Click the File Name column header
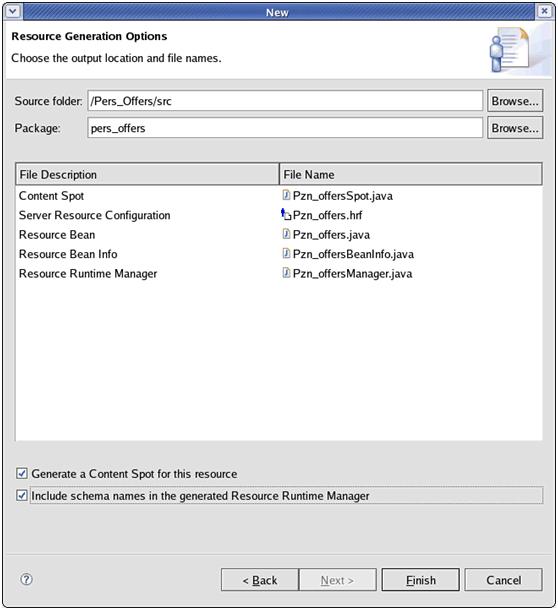Screen dimensions: 558x610 click(x=411, y=174)
